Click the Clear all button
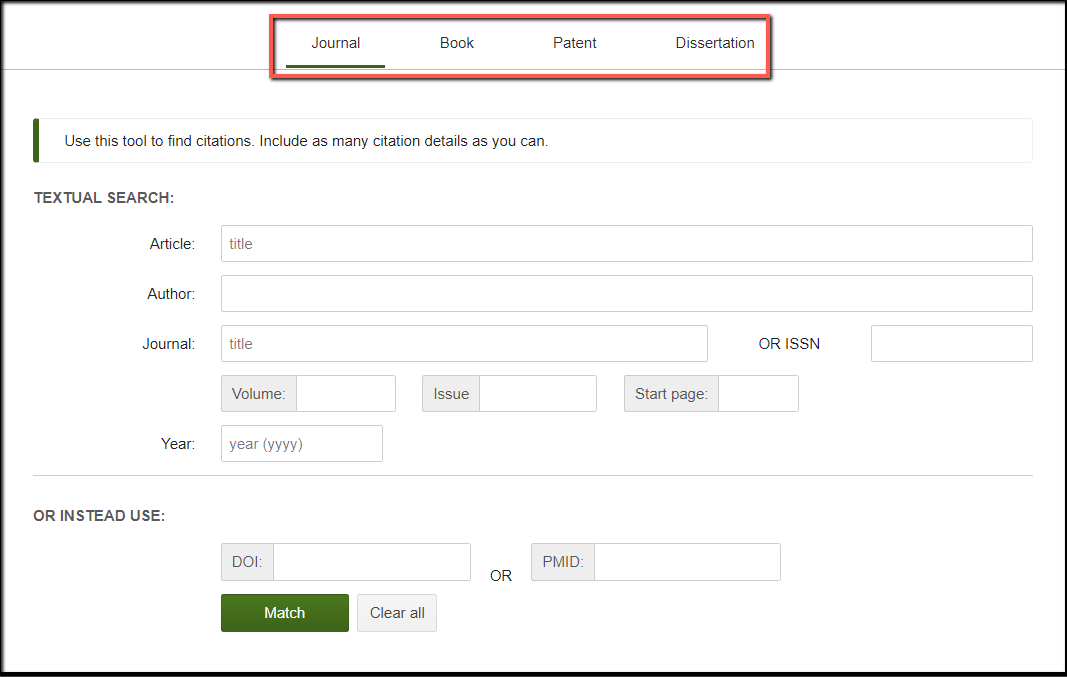The image size is (1067, 677). (x=397, y=613)
